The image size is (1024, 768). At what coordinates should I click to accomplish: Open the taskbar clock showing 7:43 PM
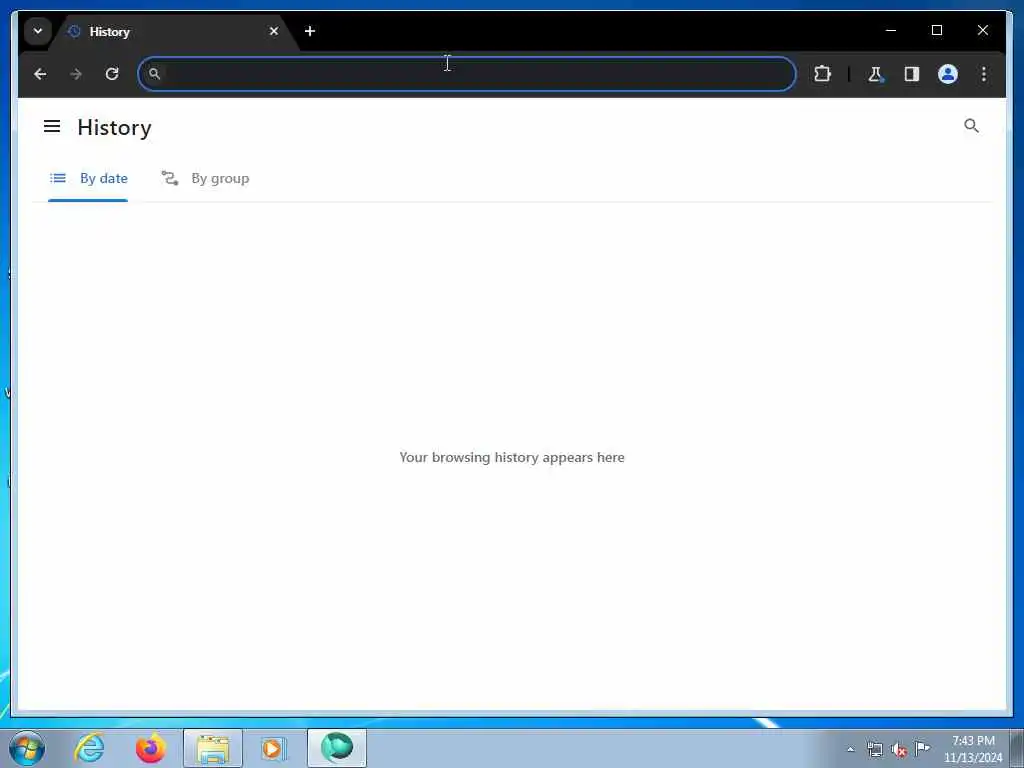click(973, 749)
